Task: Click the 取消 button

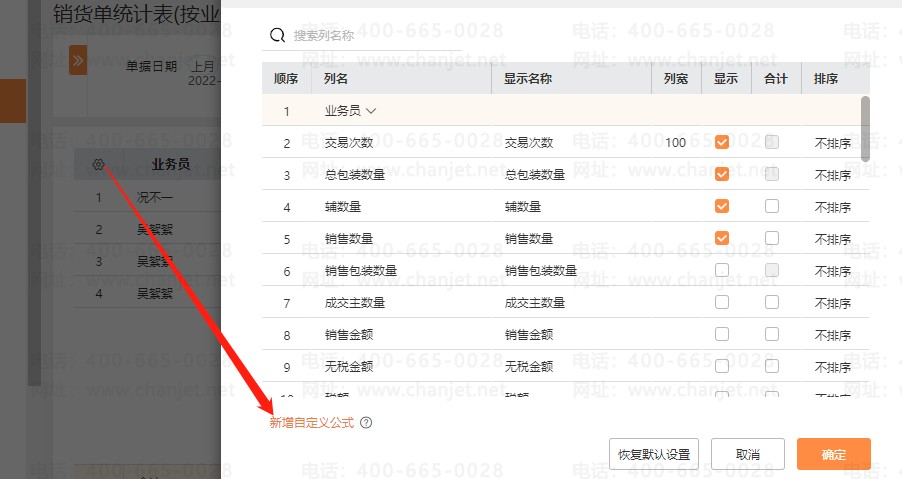Action: 748,454
